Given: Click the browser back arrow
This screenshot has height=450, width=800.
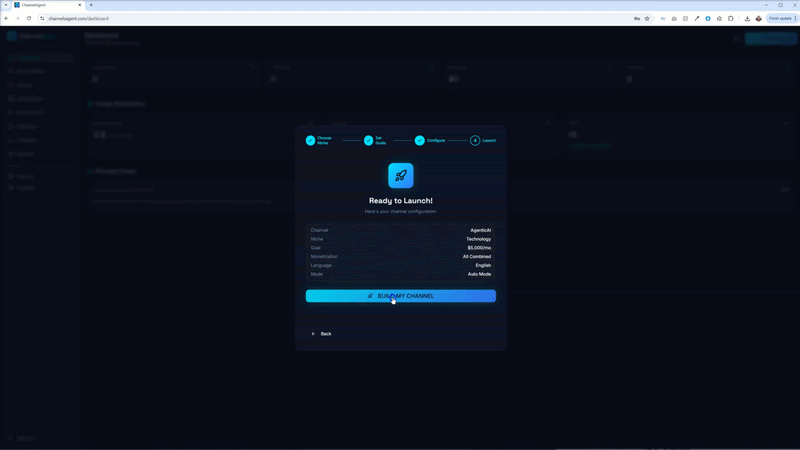Looking at the screenshot, I should 6,18.
